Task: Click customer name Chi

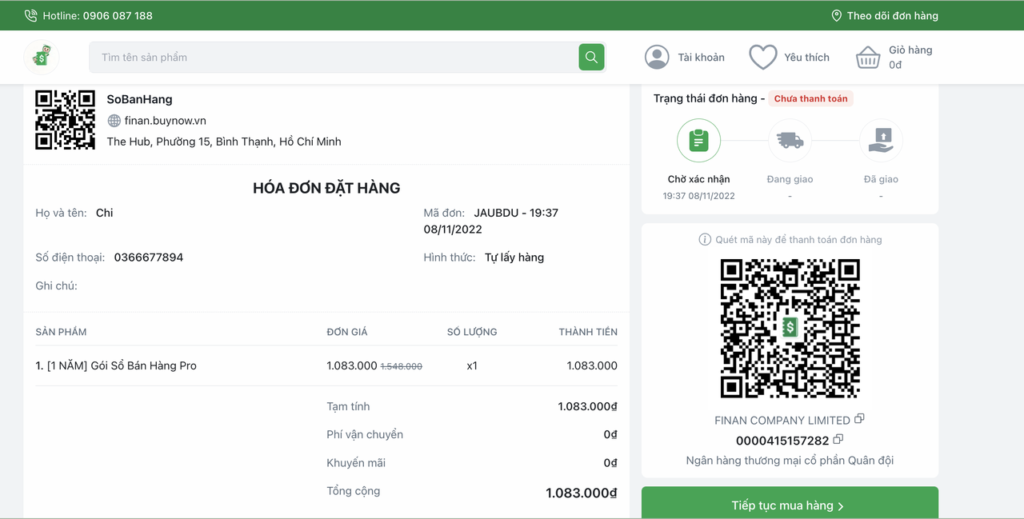Action: [104, 213]
